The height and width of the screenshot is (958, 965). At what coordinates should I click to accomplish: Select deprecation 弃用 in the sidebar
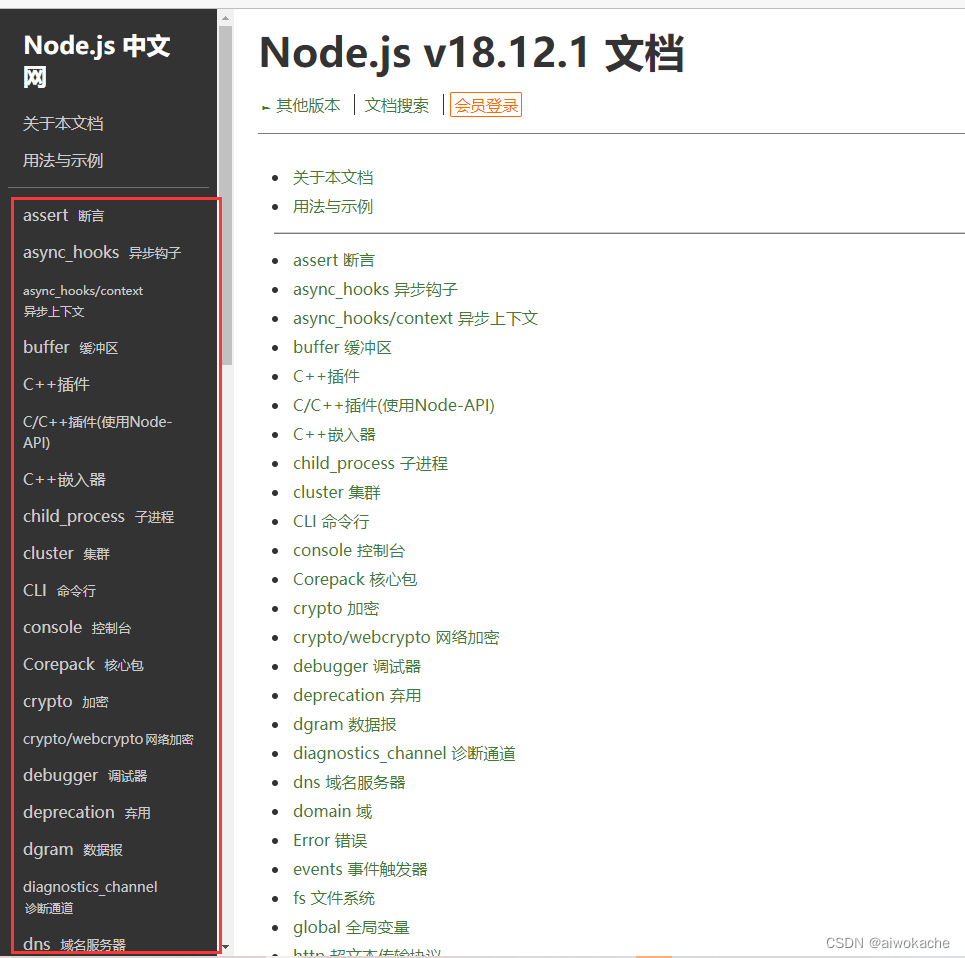[x=87, y=812]
